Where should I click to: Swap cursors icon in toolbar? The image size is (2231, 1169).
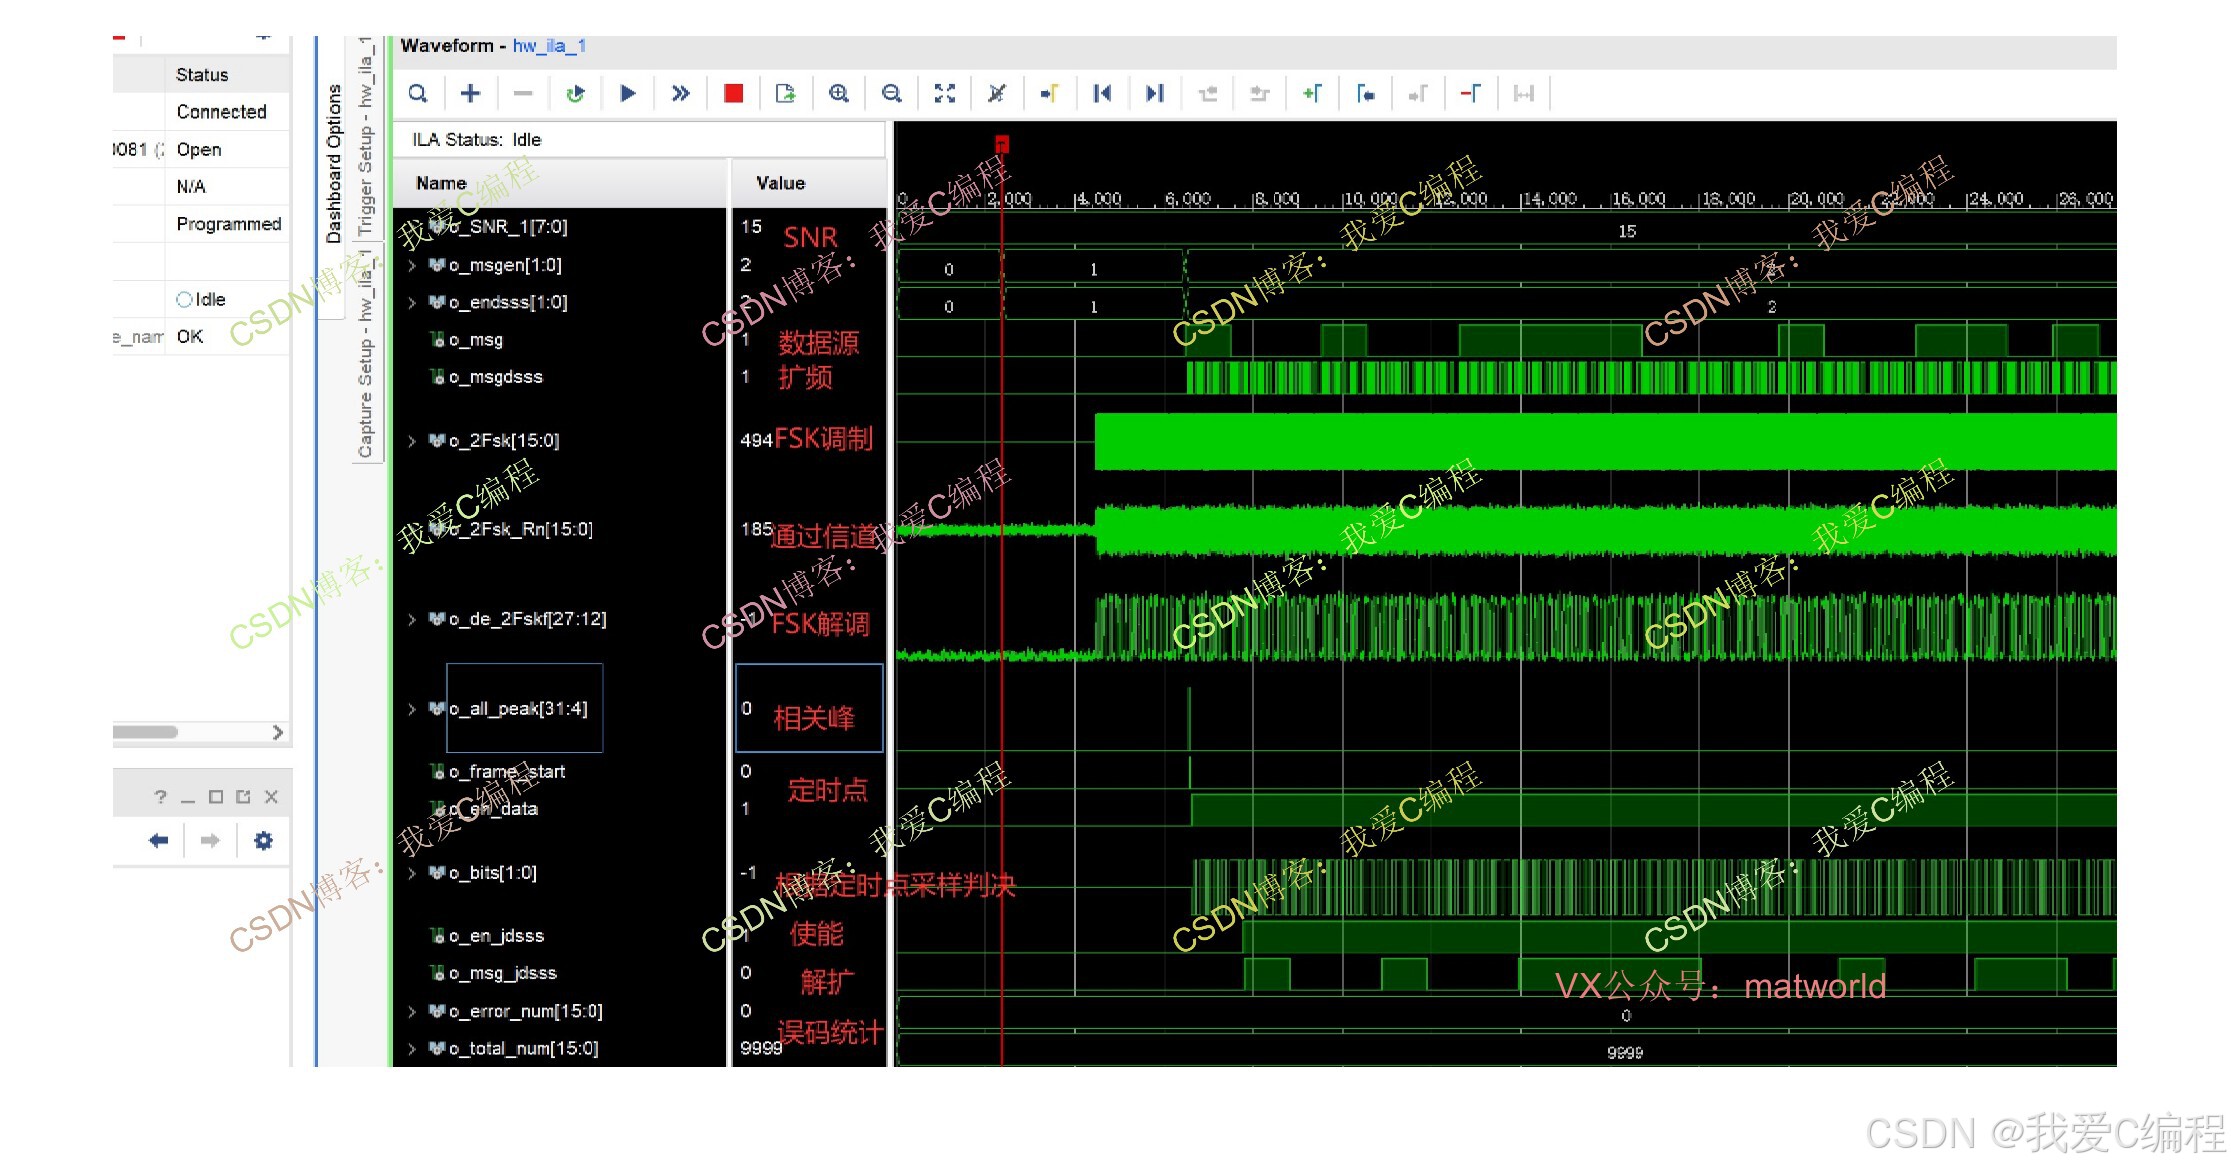[x=1524, y=93]
